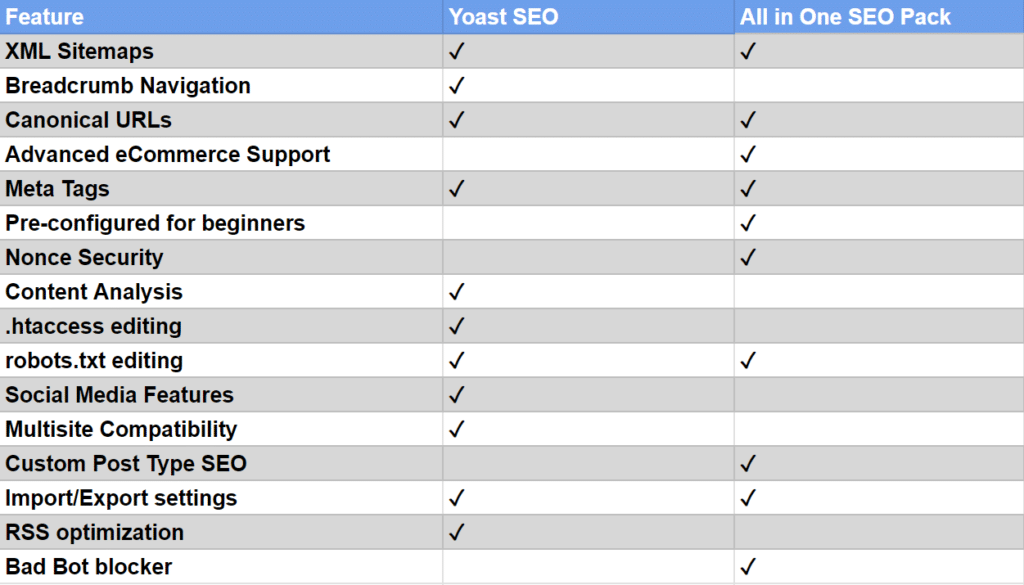1024x585 pixels.
Task: Click All in One checkmark for Nonce Security
Action: 748,257
